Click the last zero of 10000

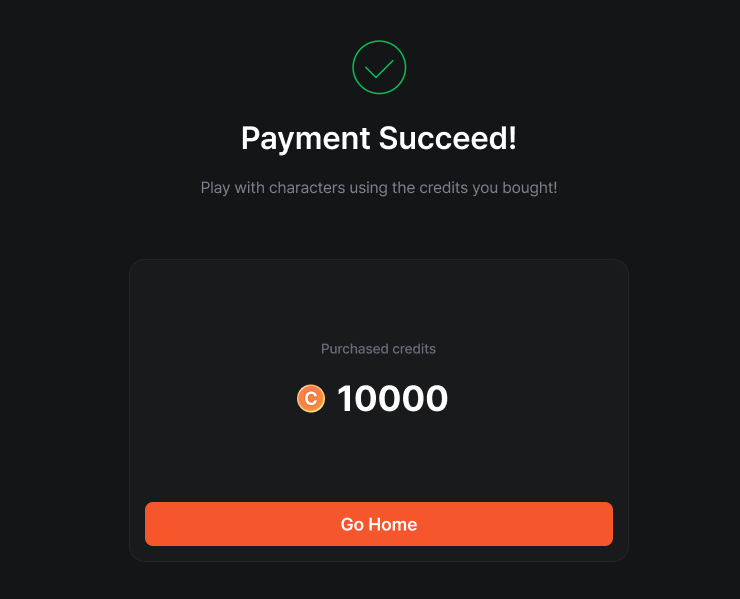coord(436,399)
